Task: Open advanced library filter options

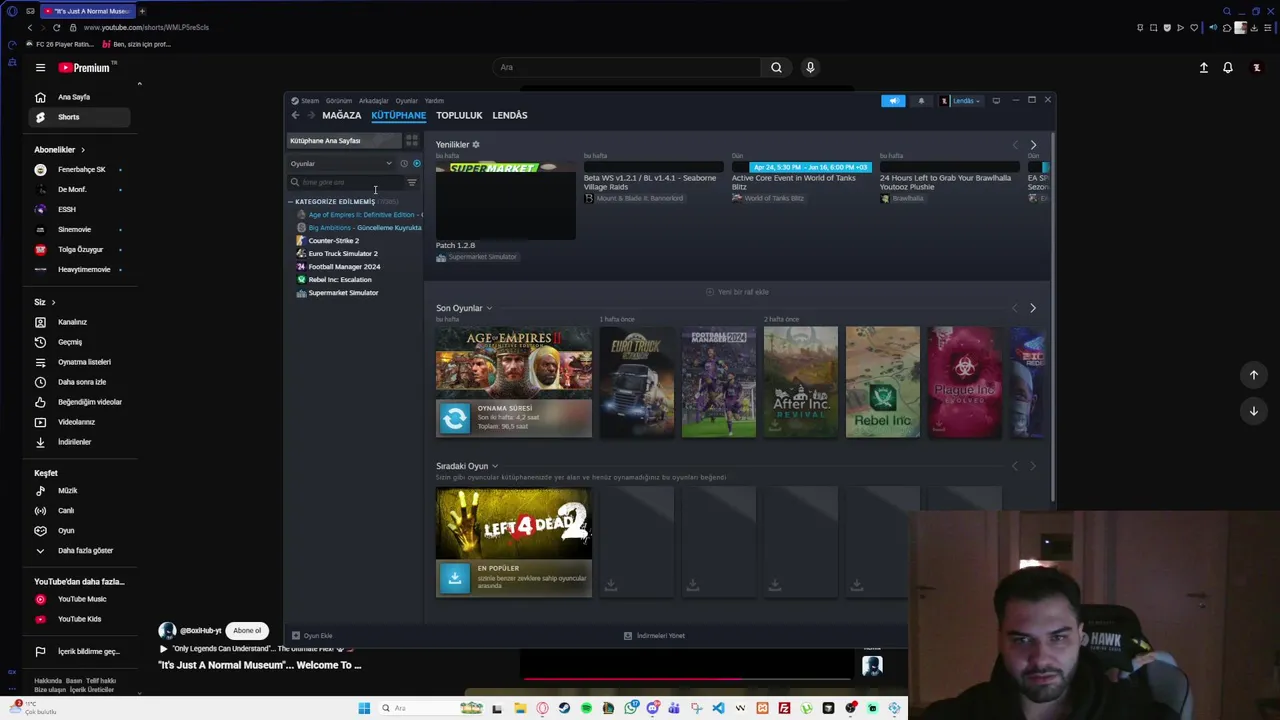Action: pyautogui.click(x=412, y=183)
